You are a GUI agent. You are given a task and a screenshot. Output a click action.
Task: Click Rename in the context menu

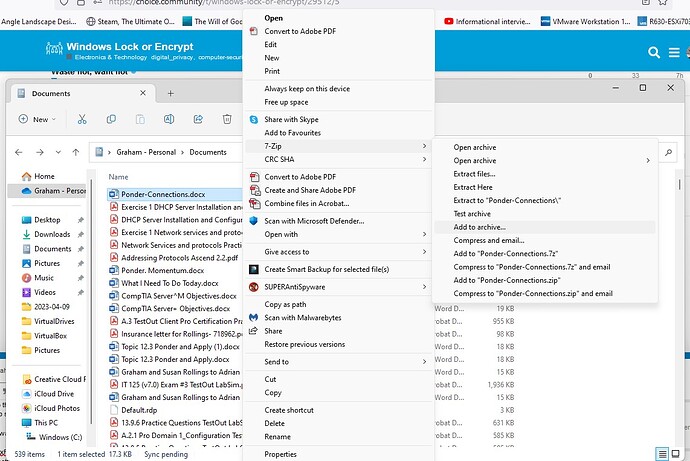pyautogui.click(x=277, y=436)
